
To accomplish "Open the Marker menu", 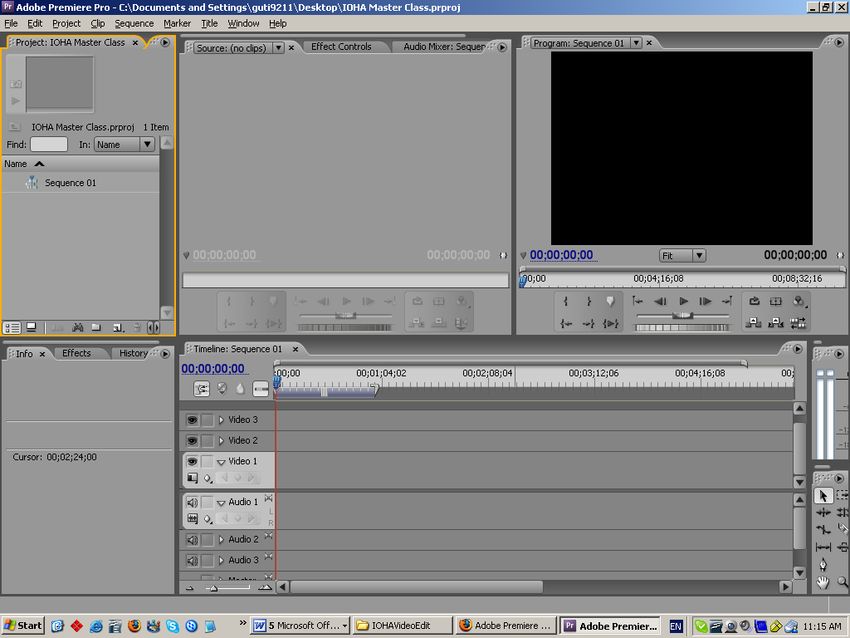I will tap(177, 23).
